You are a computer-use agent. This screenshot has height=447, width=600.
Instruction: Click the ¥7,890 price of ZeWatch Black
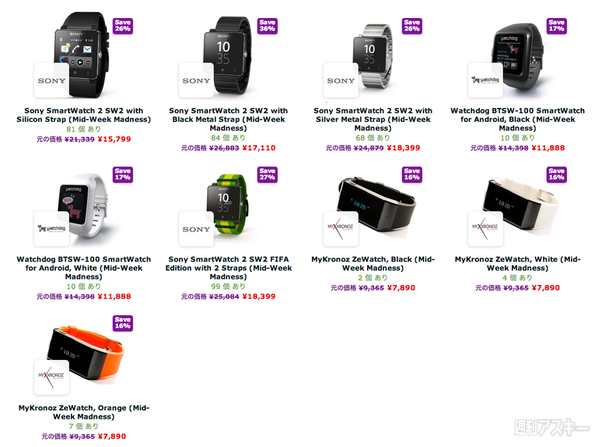[x=401, y=287]
